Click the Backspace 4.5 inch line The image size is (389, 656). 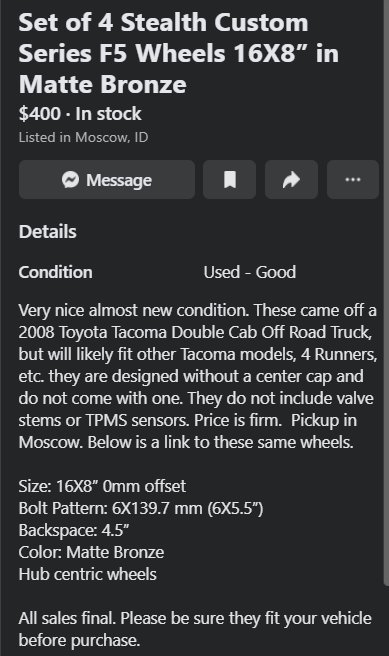coord(74,530)
